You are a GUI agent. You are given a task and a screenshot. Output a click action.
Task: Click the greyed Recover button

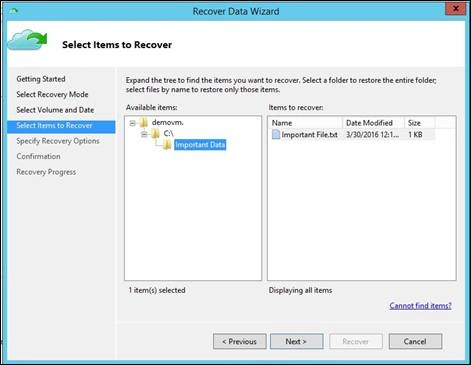pos(356,342)
